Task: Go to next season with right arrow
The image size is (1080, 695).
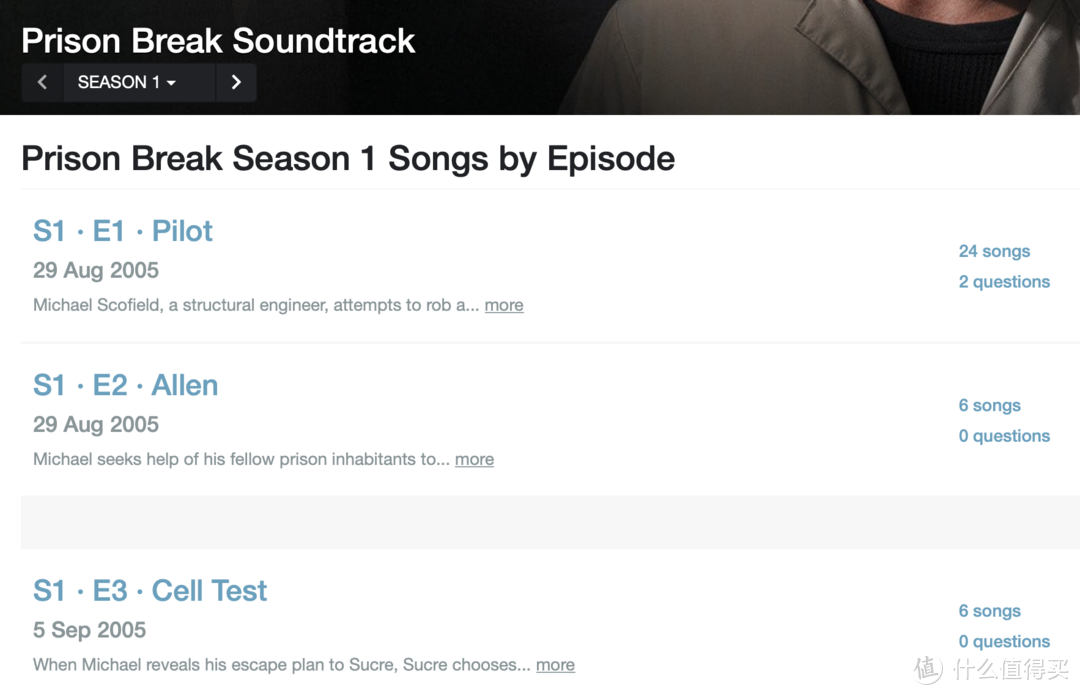Action: point(236,83)
